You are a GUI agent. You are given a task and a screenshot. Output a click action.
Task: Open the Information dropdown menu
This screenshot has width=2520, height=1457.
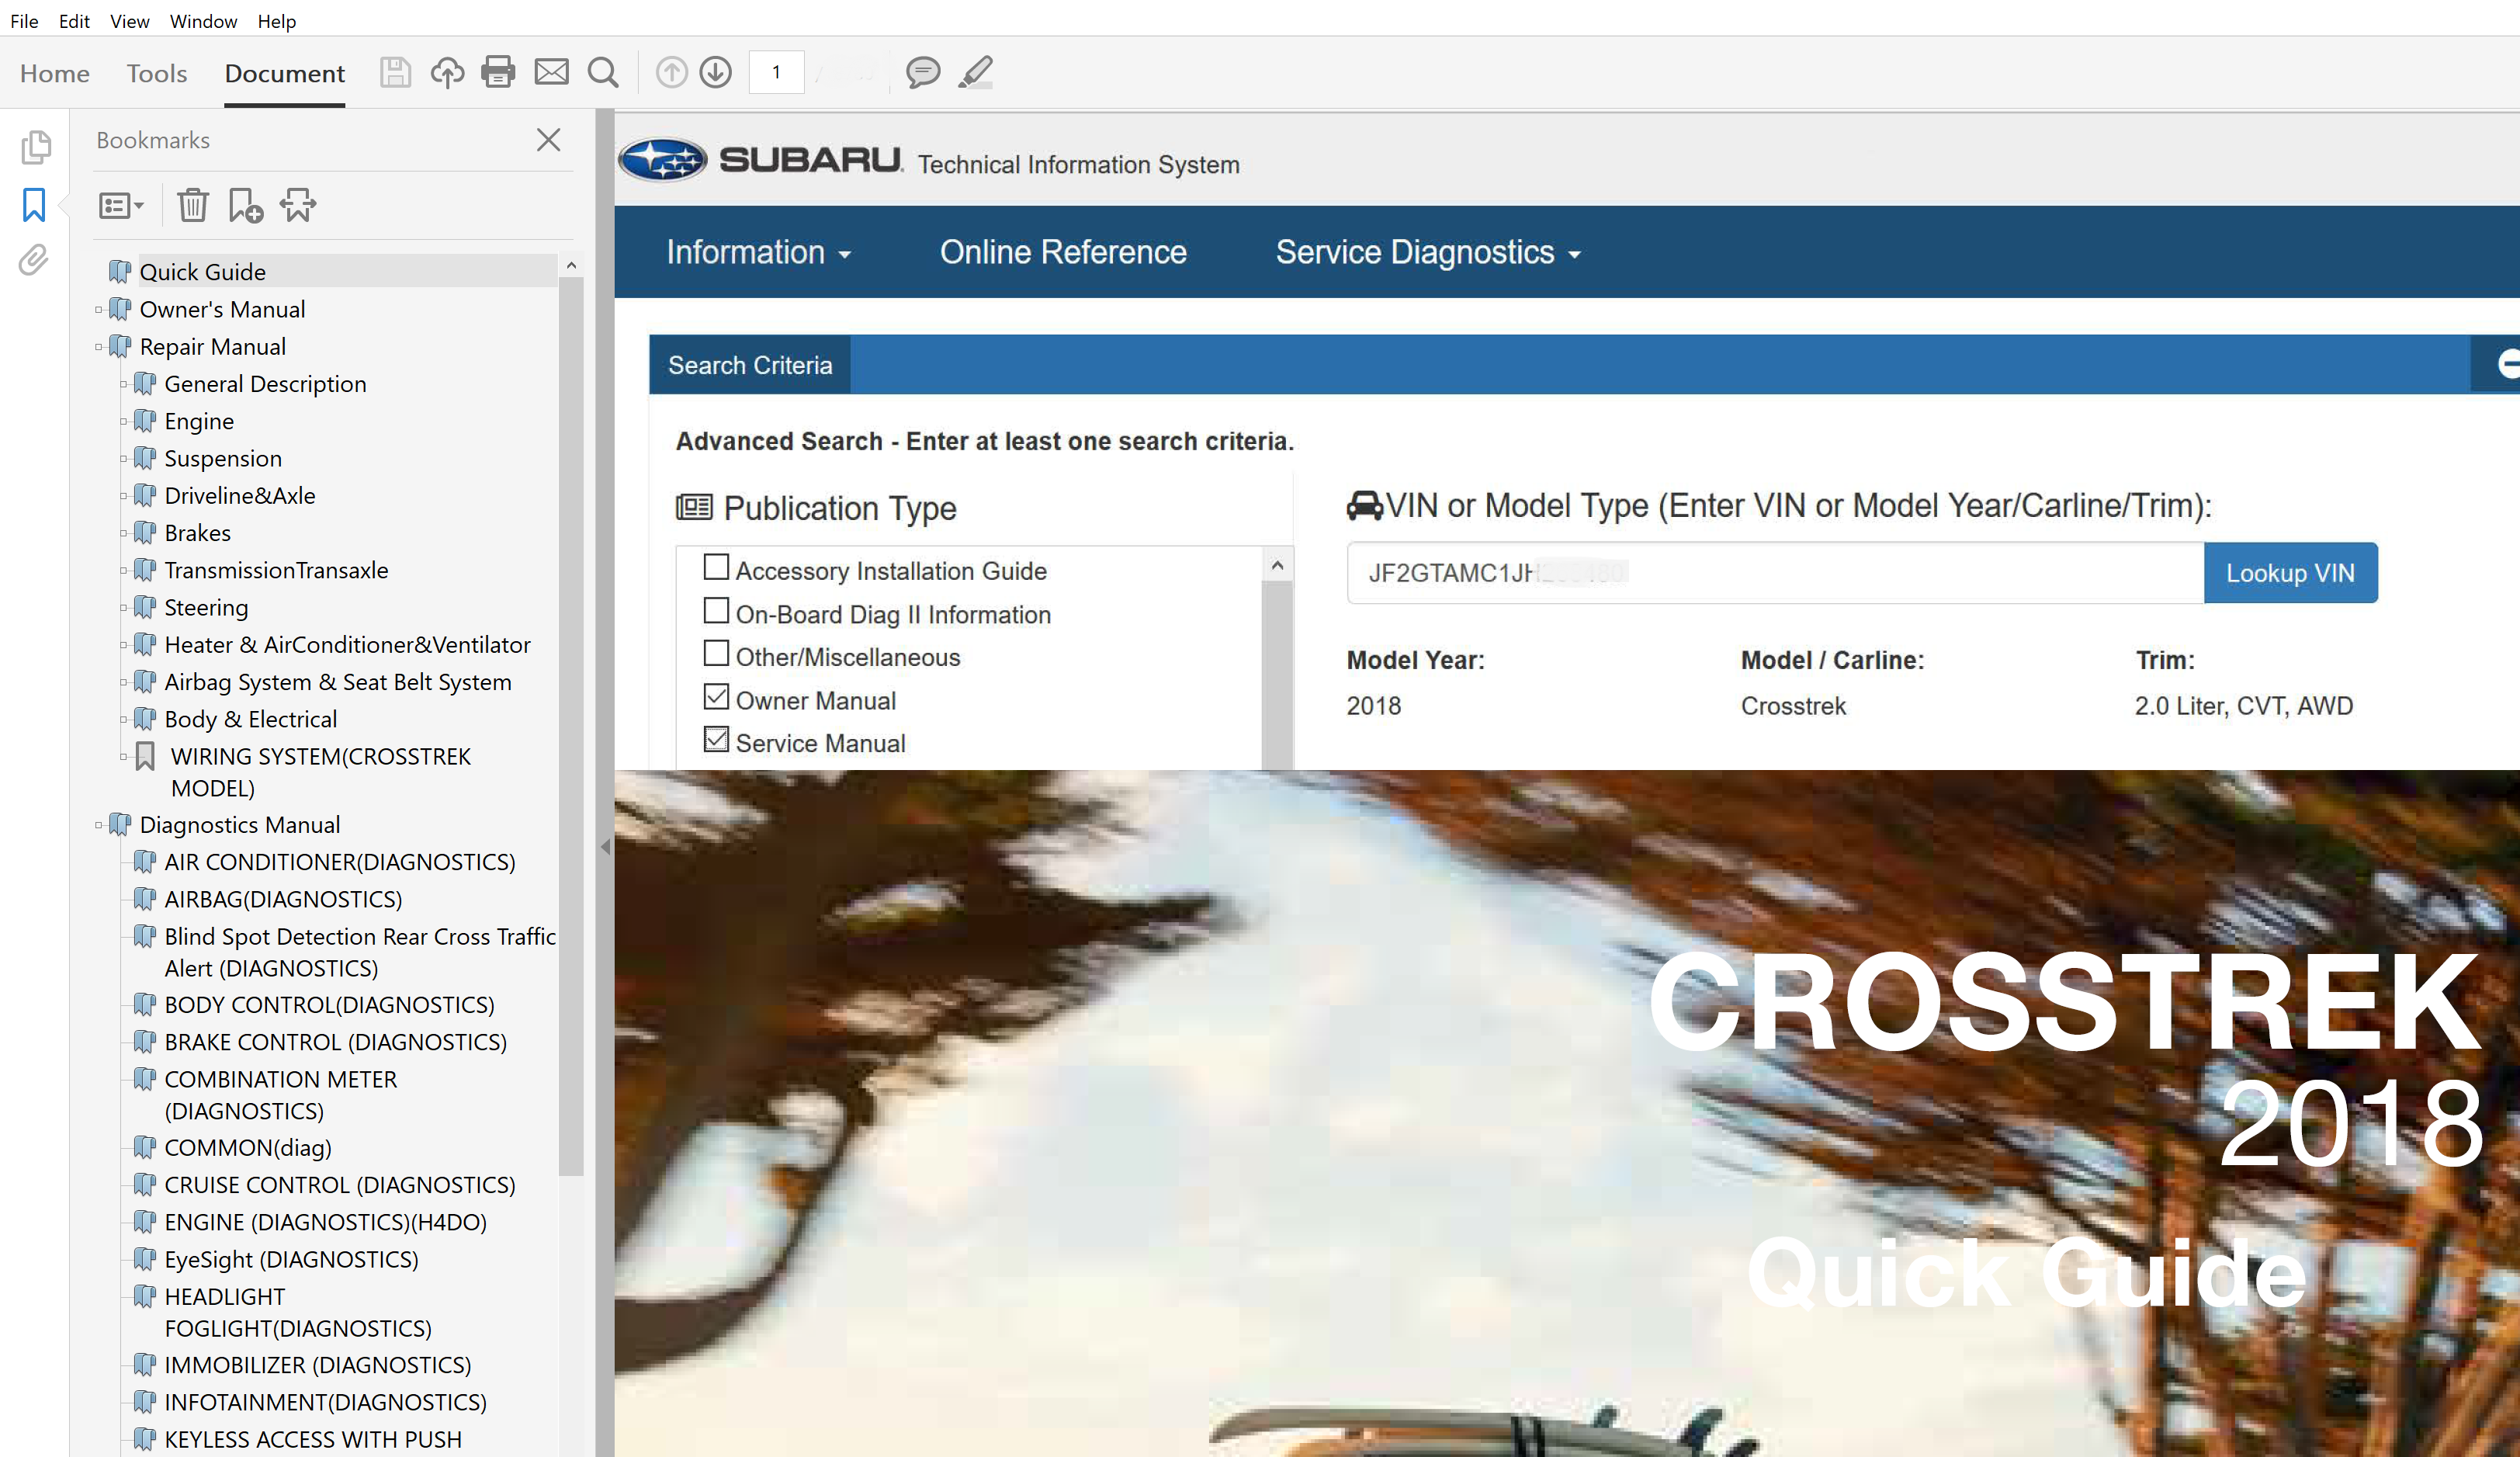pos(758,253)
